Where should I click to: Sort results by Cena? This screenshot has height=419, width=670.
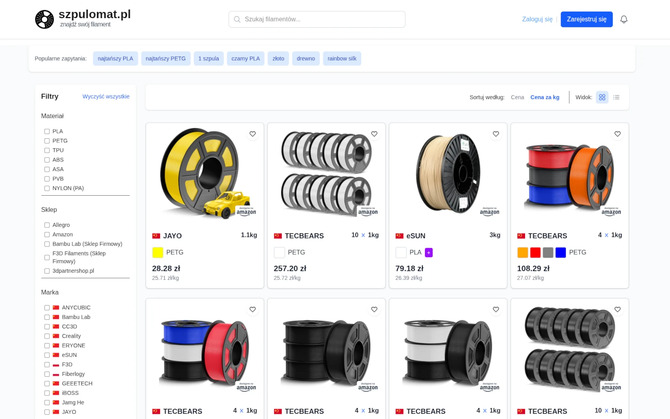(517, 97)
